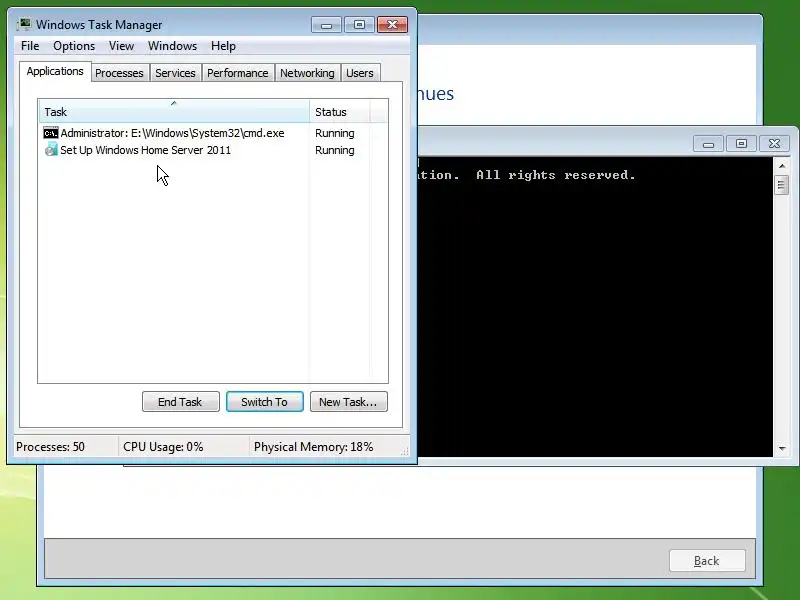Open the Windows menu
800x600 pixels.
172,46
